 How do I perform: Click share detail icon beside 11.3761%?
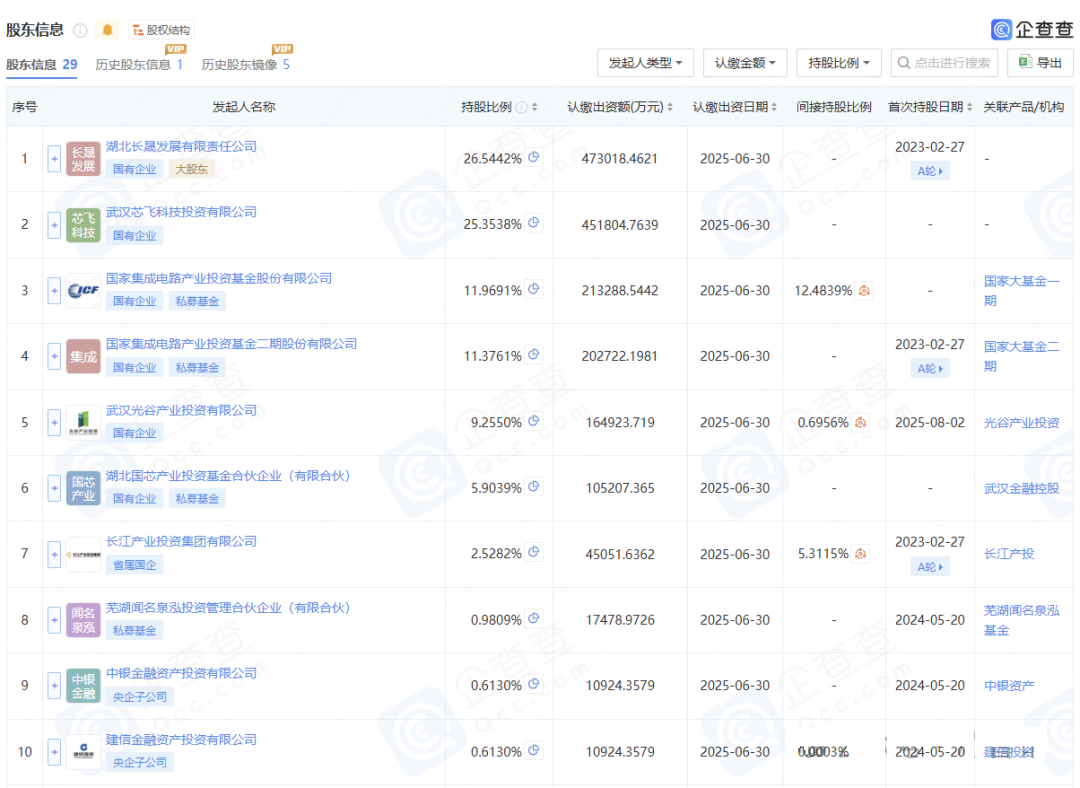click(534, 354)
